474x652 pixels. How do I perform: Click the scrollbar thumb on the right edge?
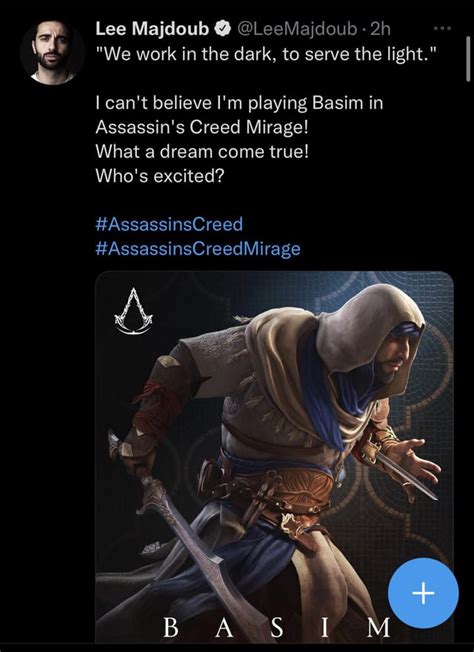468,58
